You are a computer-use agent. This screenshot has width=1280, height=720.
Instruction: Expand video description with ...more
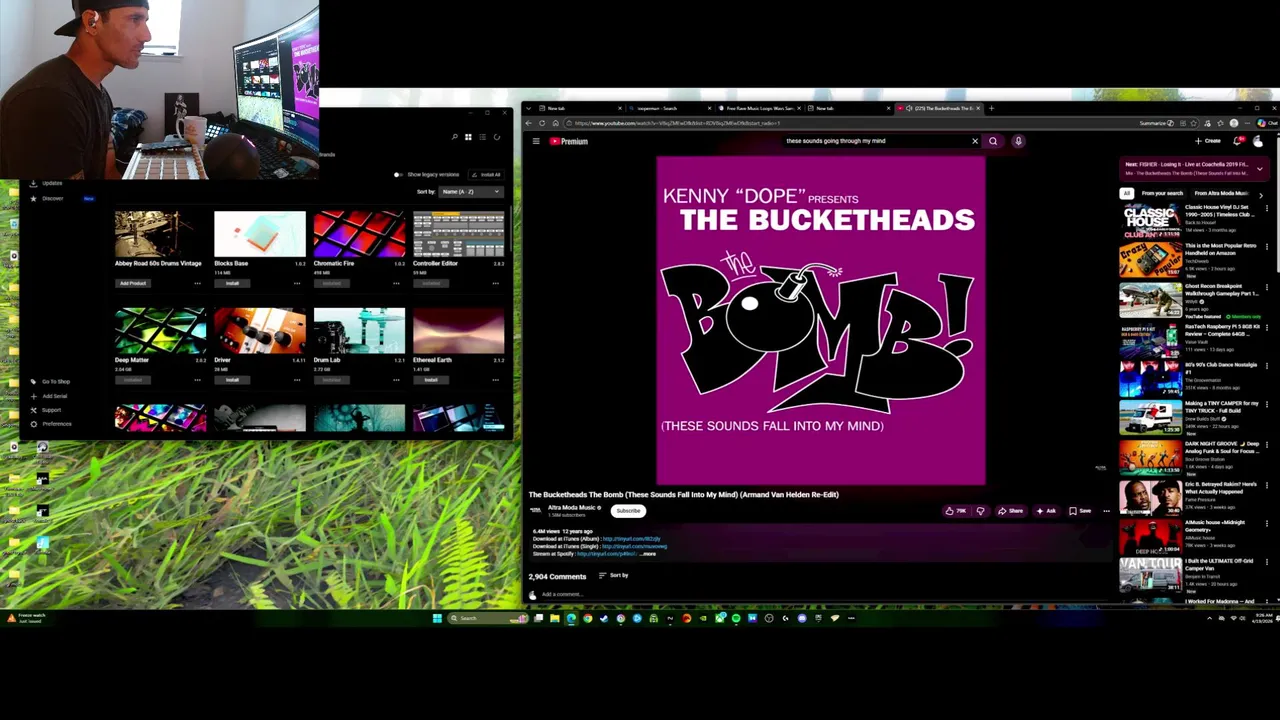point(648,553)
